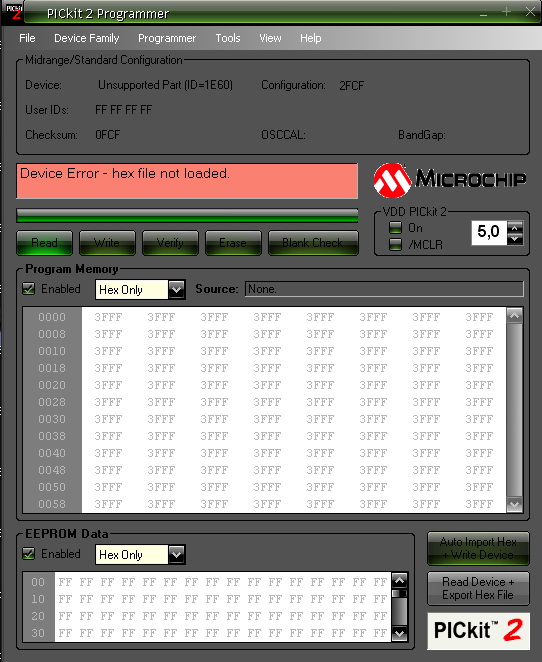This screenshot has height=662, width=542.
Task: Click the VDD voltage value field 5,0
Action: coord(489,233)
